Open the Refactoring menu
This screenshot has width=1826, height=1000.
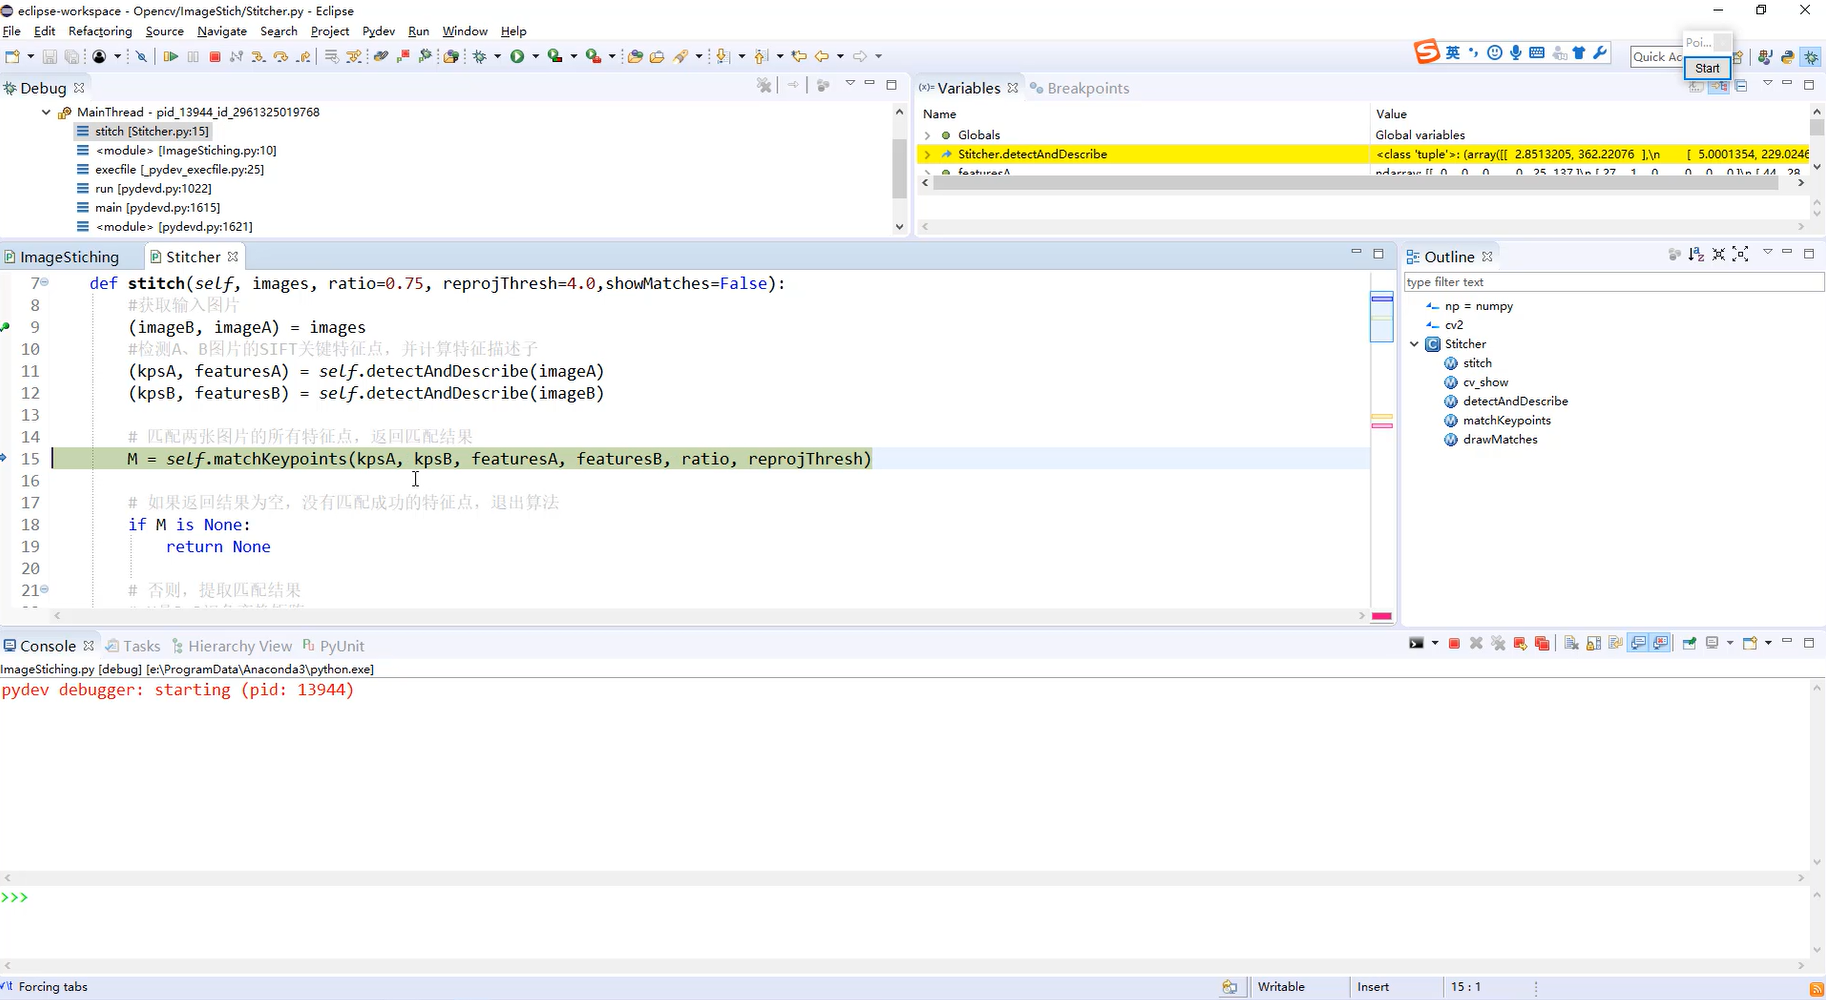point(100,31)
